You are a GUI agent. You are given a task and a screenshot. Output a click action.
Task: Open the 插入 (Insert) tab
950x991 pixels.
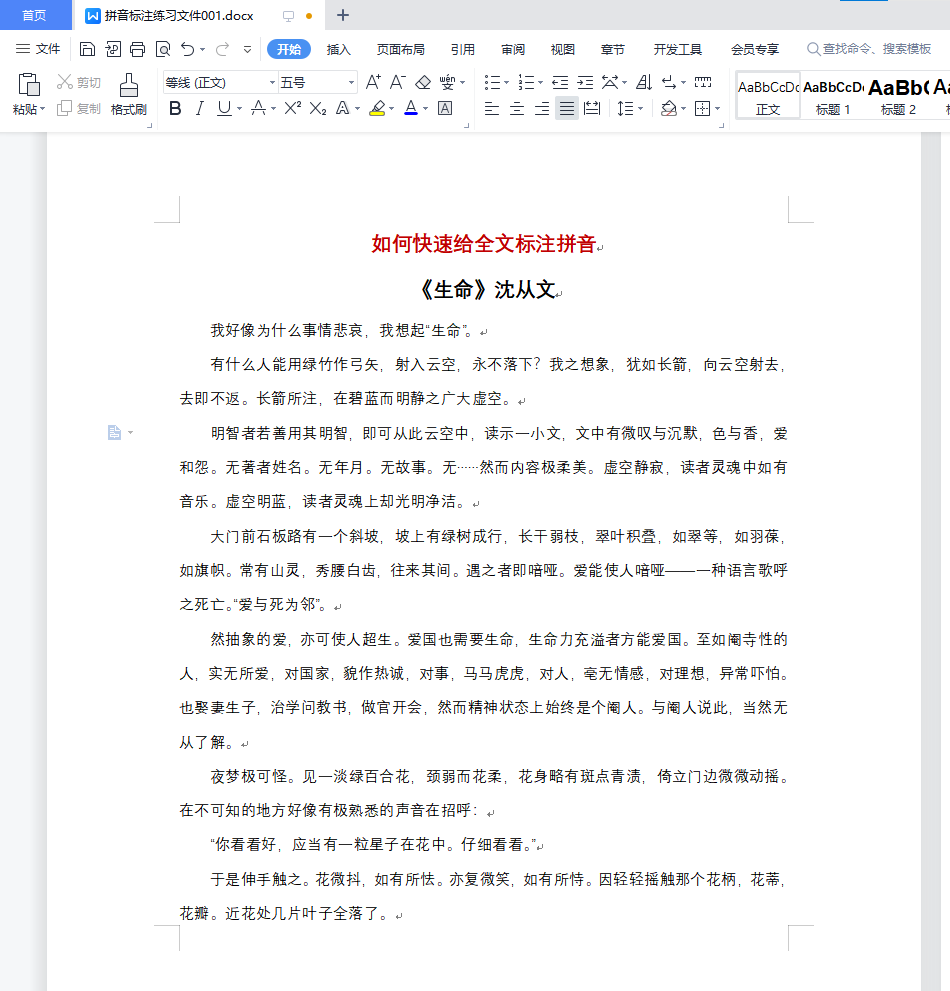[x=338, y=49]
